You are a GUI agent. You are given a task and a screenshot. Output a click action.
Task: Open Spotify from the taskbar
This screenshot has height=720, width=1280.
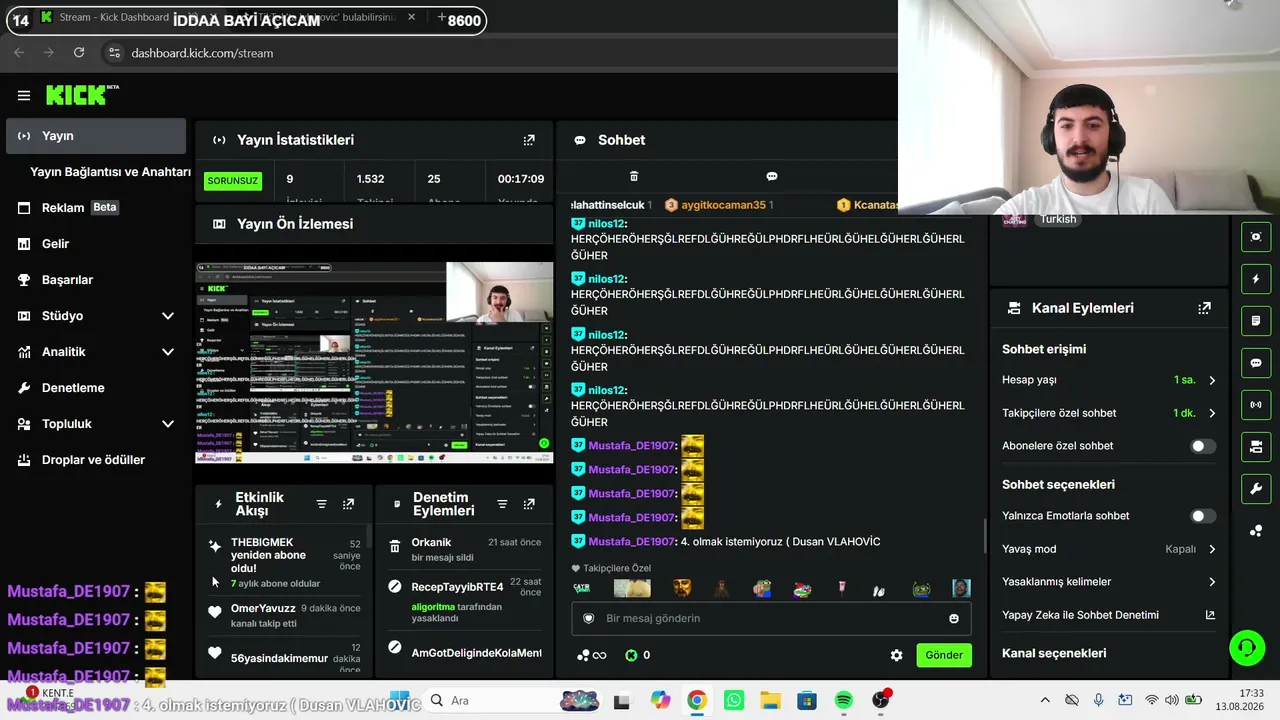843,700
